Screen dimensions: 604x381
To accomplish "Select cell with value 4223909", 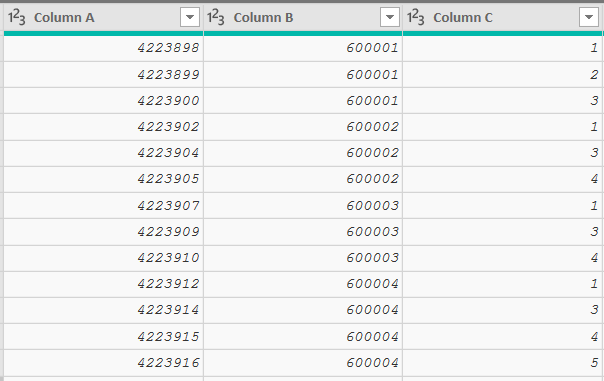I will [x=104, y=232].
